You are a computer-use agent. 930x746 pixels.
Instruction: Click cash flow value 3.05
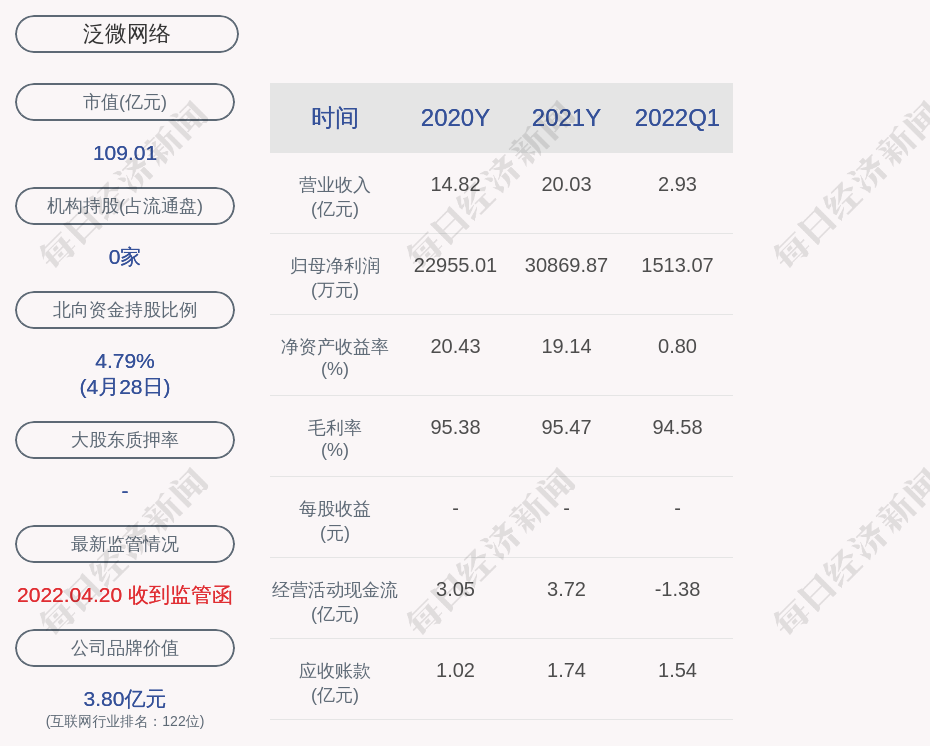point(455,589)
